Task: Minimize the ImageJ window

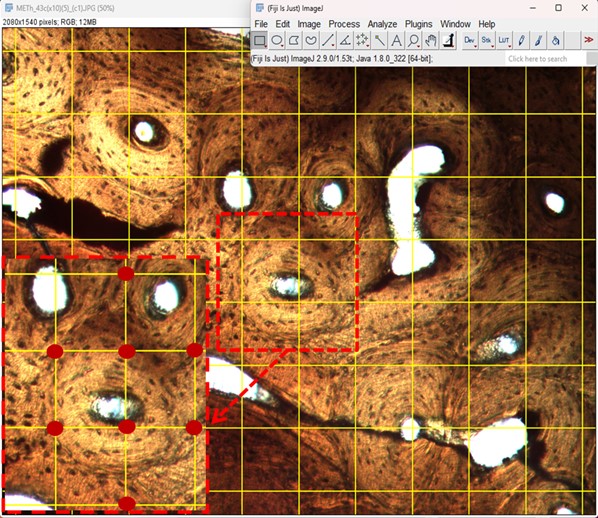Action: pyautogui.click(x=533, y=8)
